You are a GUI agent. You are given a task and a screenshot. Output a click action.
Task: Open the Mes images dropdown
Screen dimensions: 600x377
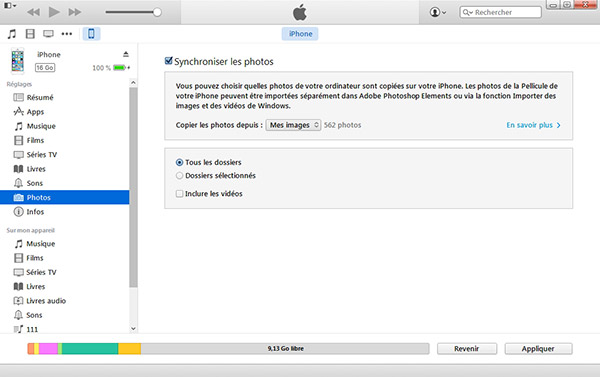[x=293, y=125]
